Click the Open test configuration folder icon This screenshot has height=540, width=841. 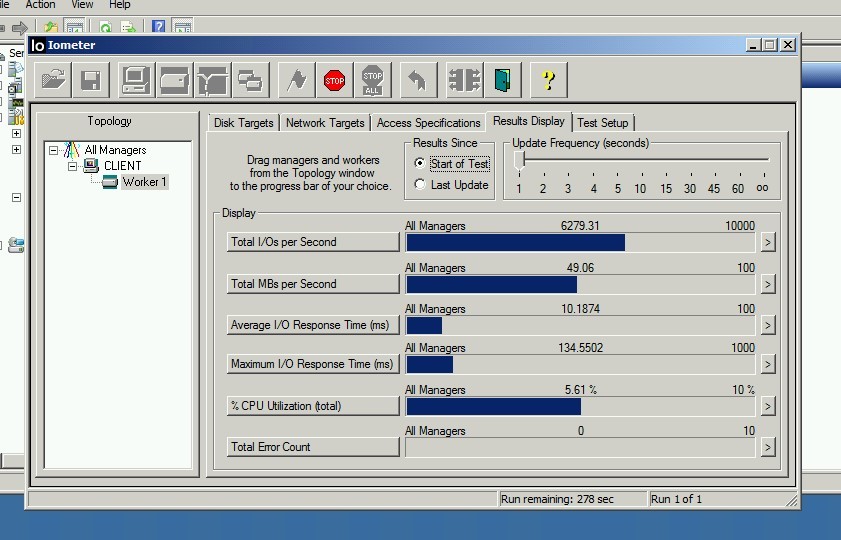(x=52, y=79)
